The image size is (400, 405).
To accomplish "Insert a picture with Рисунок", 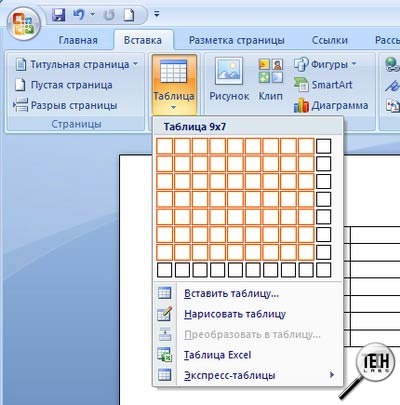I will [x=229, y=80].
